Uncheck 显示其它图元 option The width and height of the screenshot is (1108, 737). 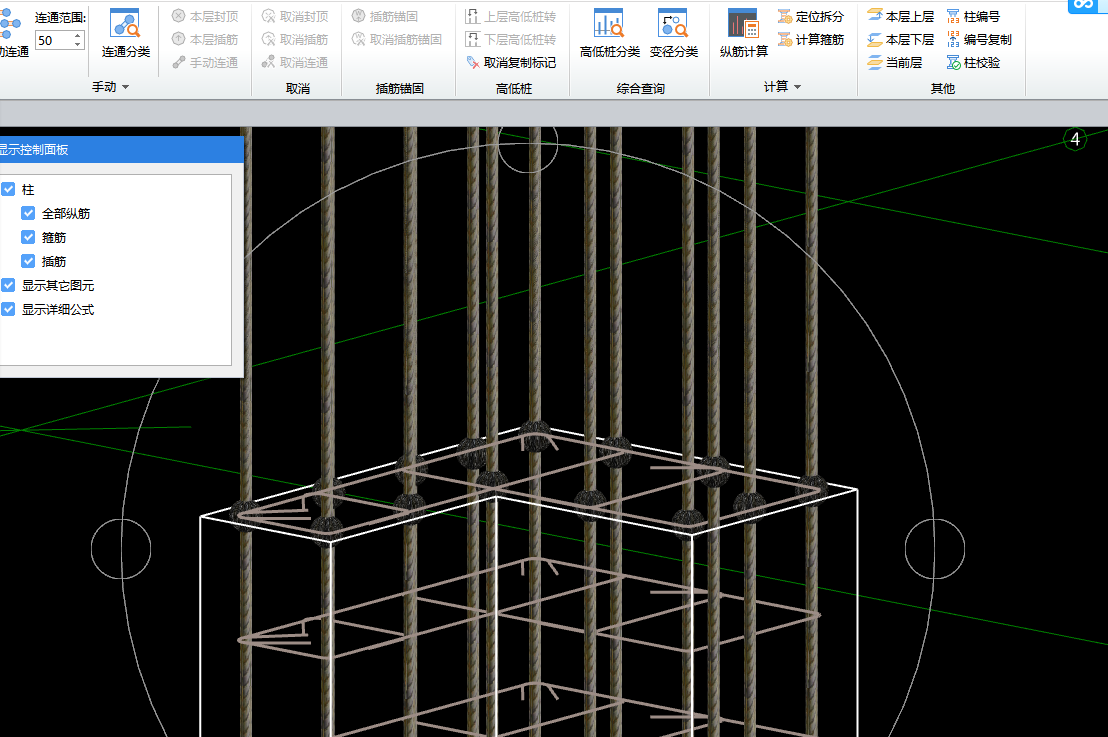pos(8,285)
